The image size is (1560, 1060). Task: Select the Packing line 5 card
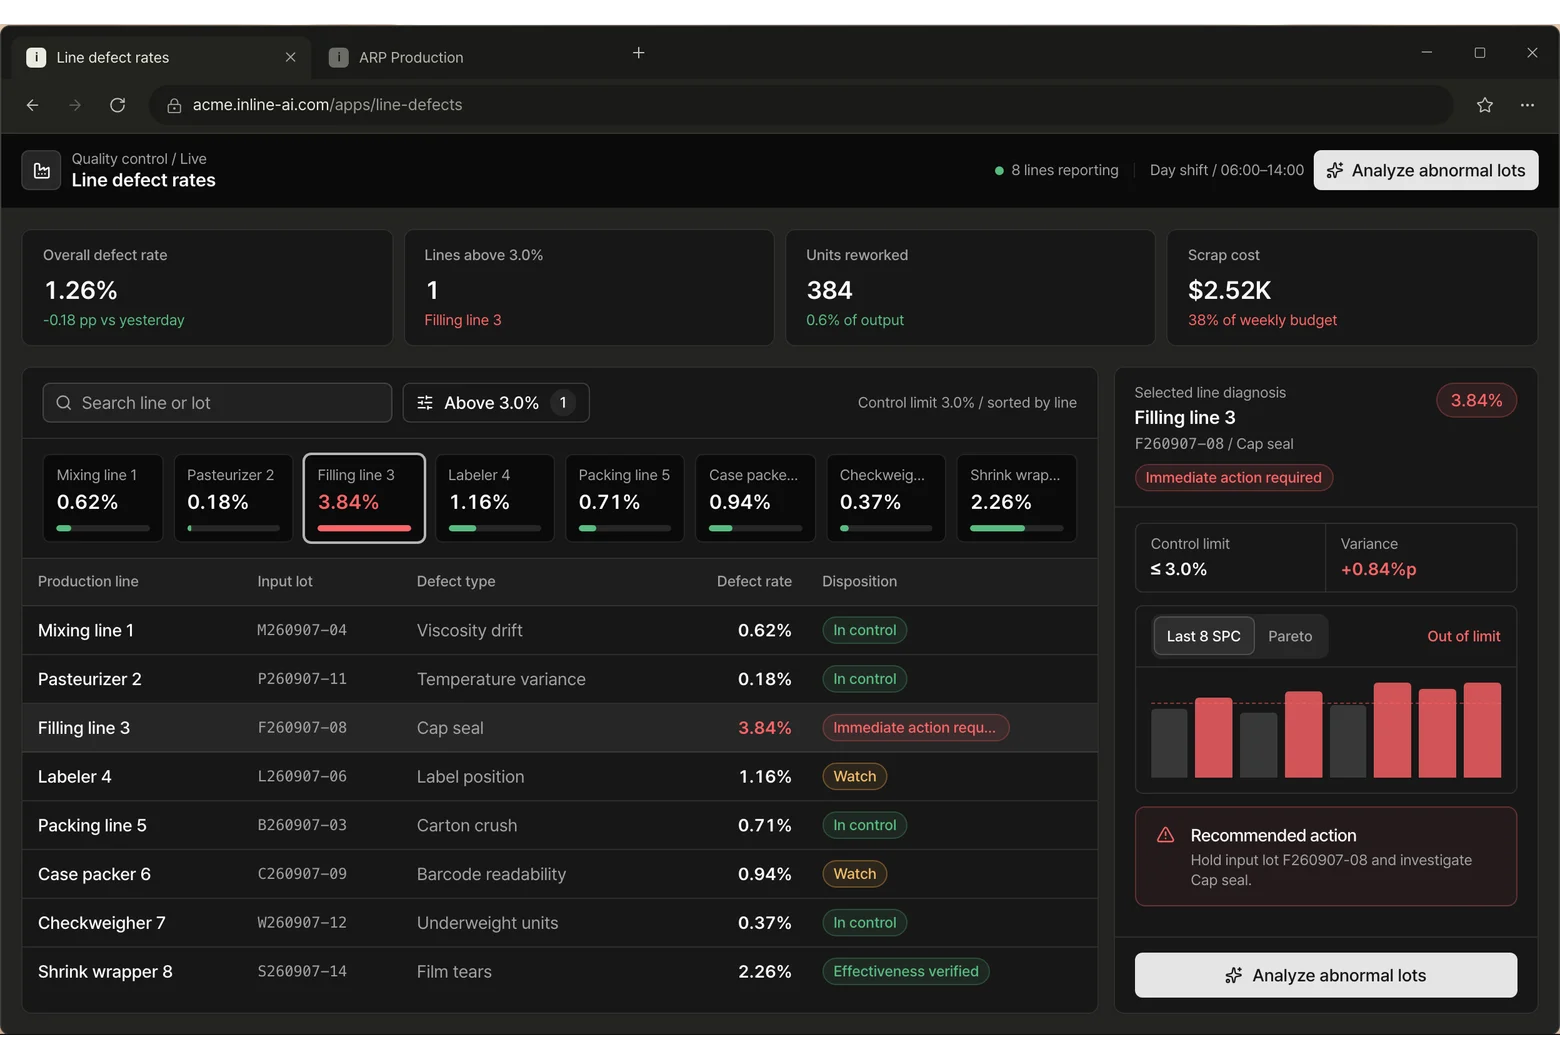point(625,498)
